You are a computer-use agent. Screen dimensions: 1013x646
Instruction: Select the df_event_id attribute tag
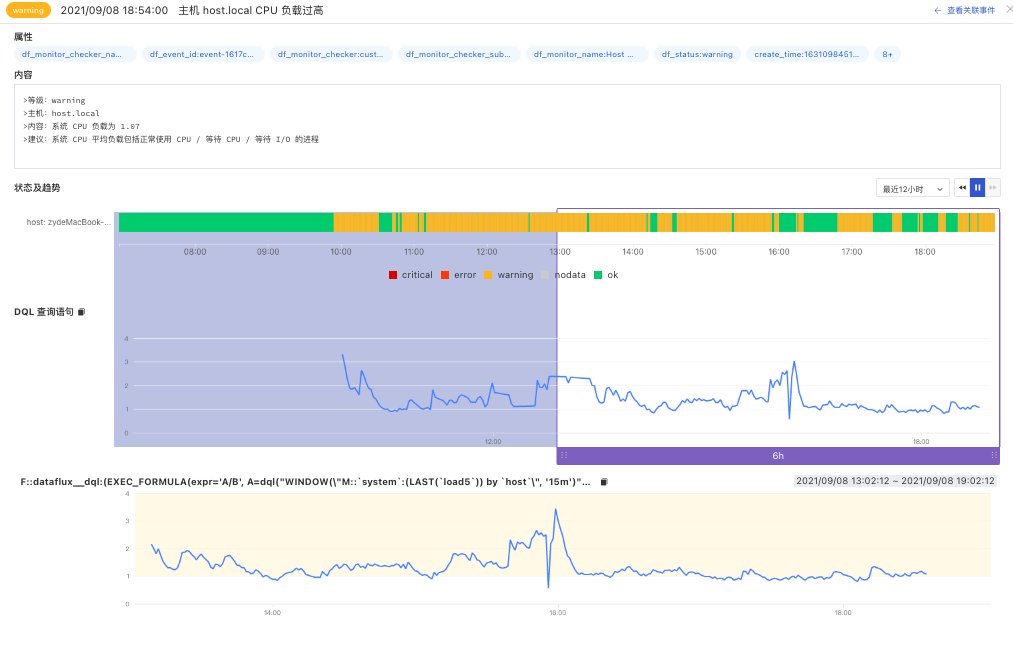pos(203,54)
